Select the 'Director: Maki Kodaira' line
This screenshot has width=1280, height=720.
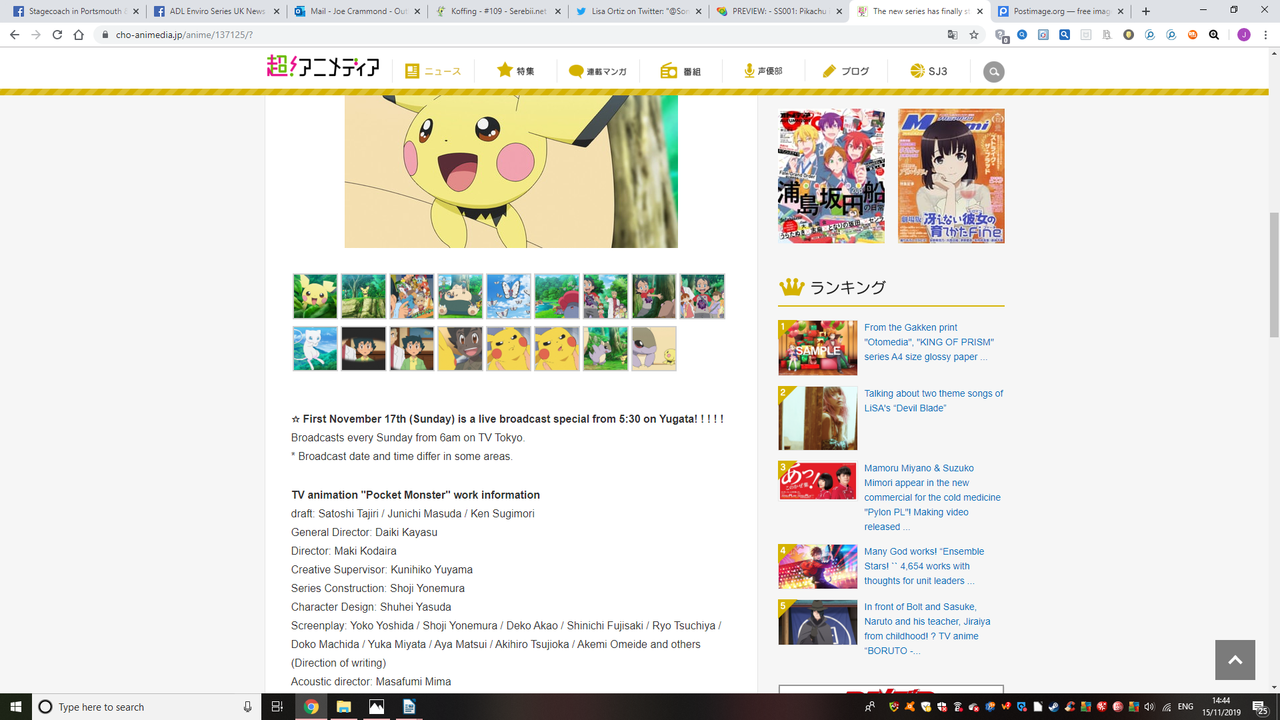(x=344, y=551)
